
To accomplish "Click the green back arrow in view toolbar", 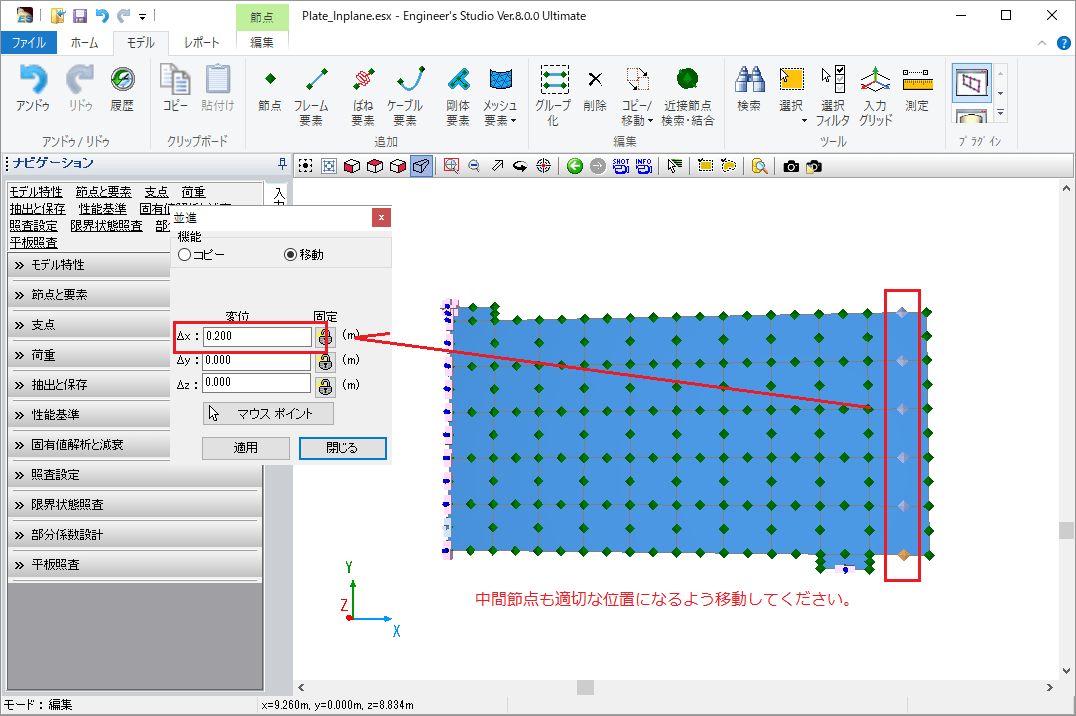I will tap(575, 166).
